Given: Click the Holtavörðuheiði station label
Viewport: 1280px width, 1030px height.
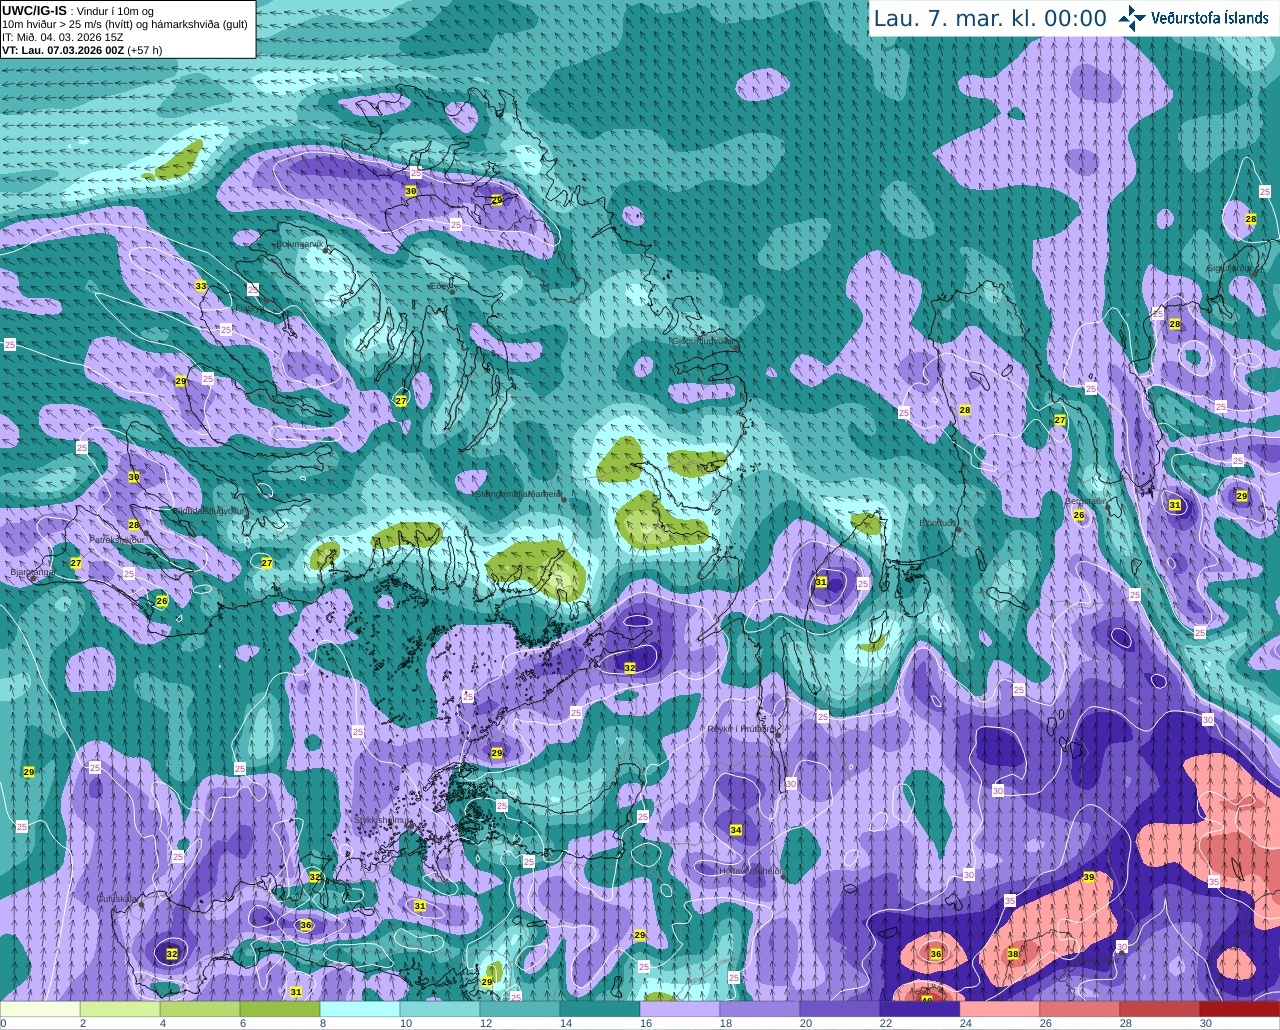Looking at the screenshot, I should click(x=750, y=871).
